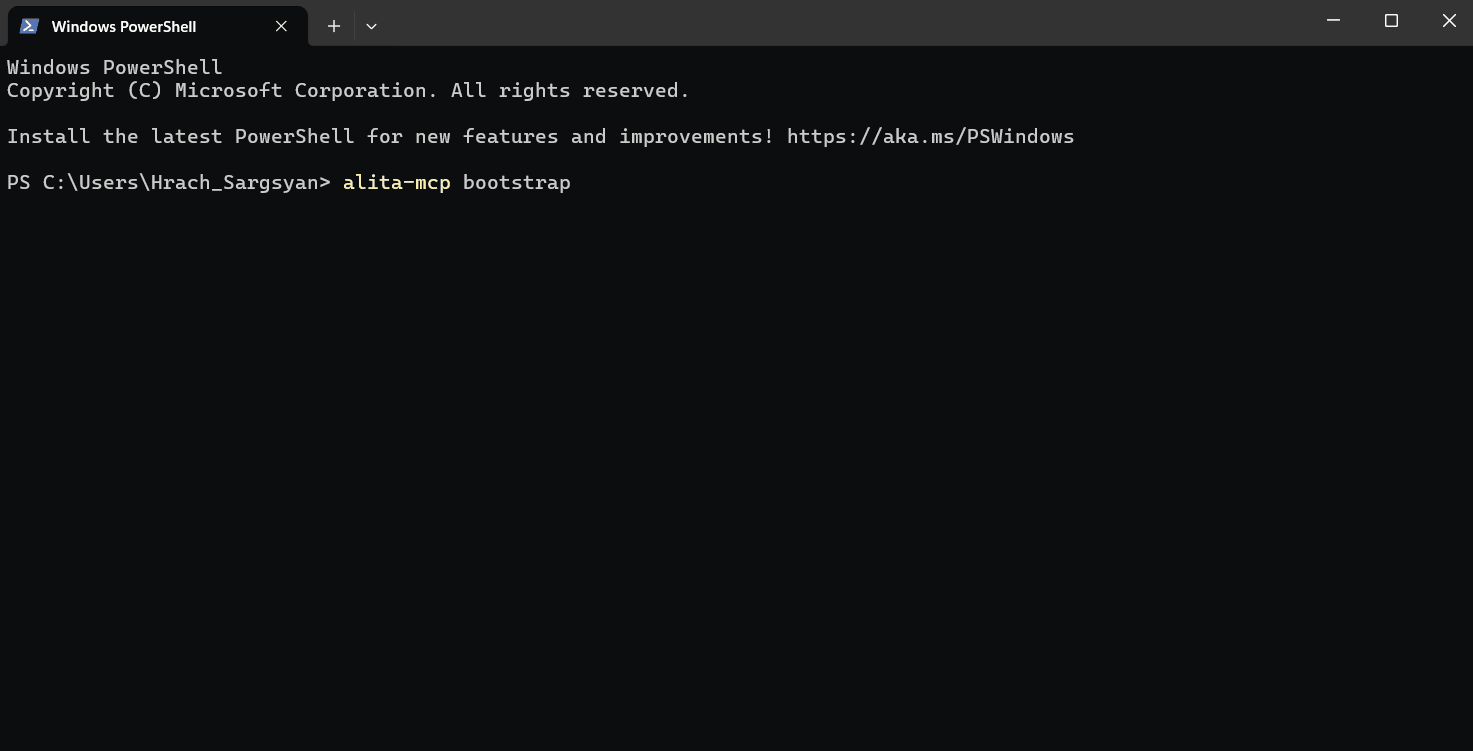Image resolution: width=1473 pixels, height=751 pixels.
Task: Open the https://aka.ms/PSWindows link
Action: coord(930,136)
